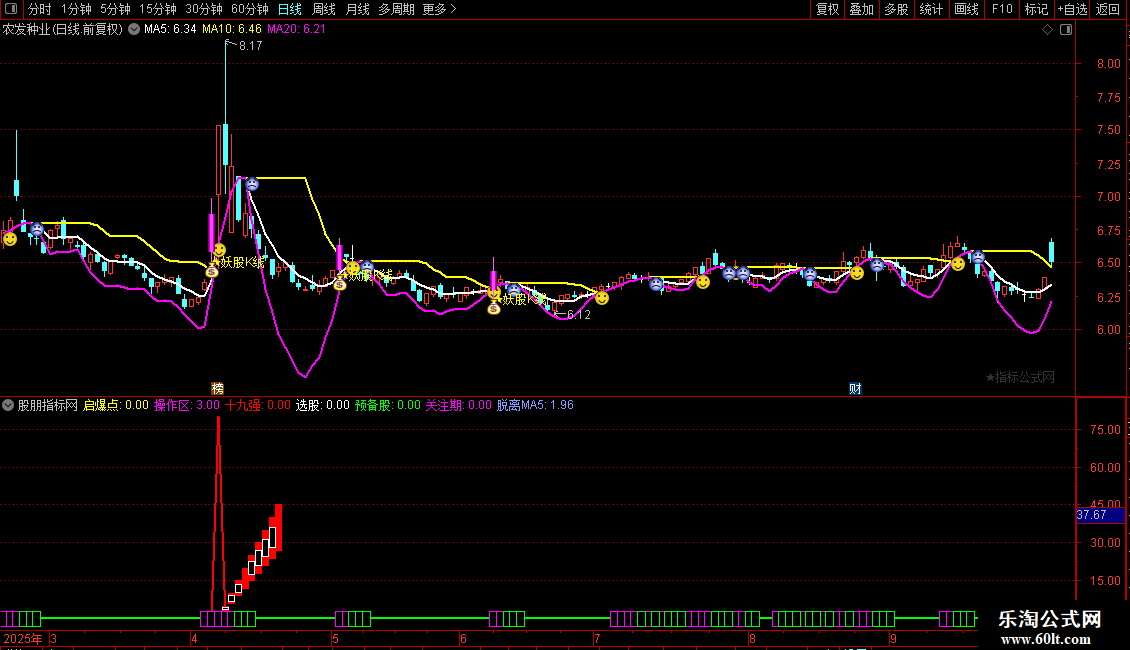Toggle the side panel icon beside diamond

click(x=1065, y=30)
